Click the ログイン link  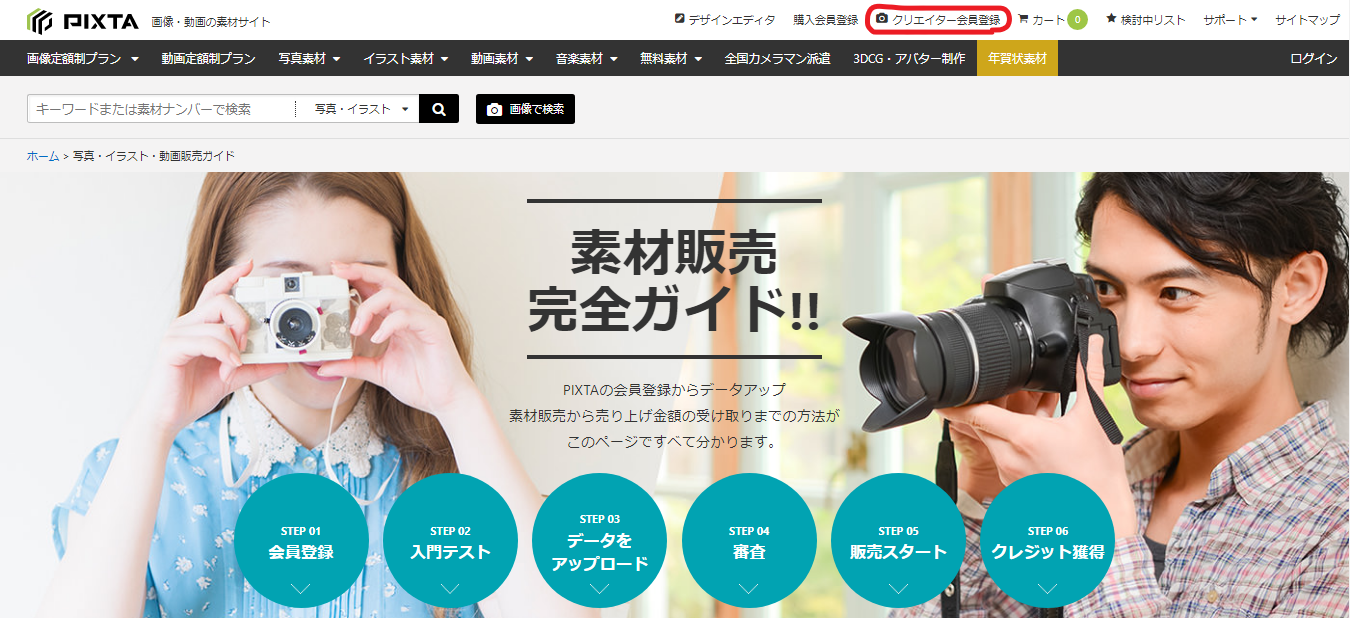1313,58
